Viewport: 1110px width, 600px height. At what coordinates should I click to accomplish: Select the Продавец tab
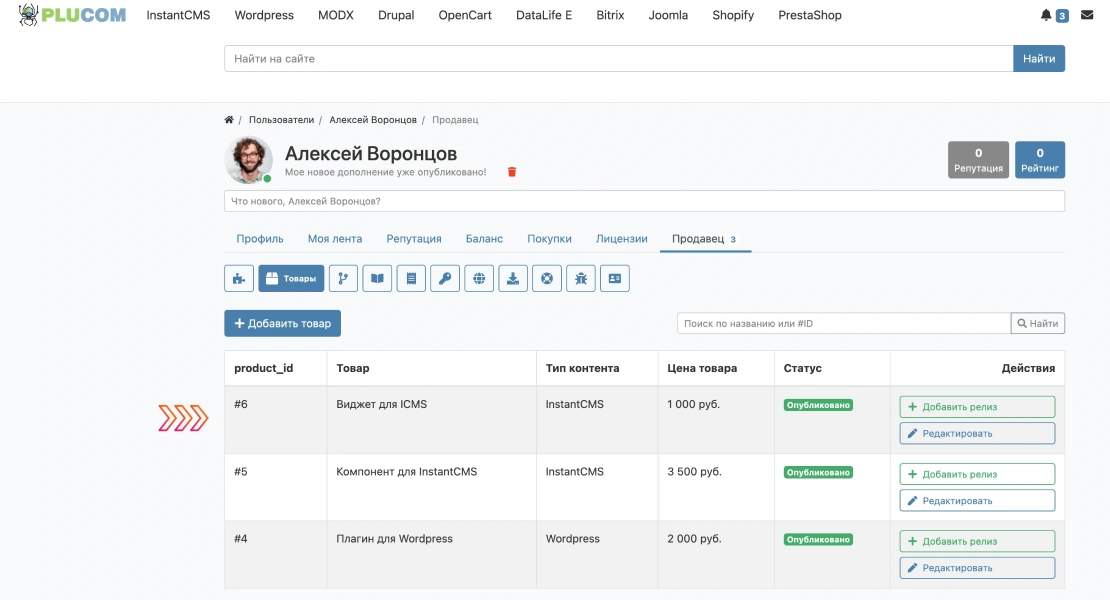[705, 238]
